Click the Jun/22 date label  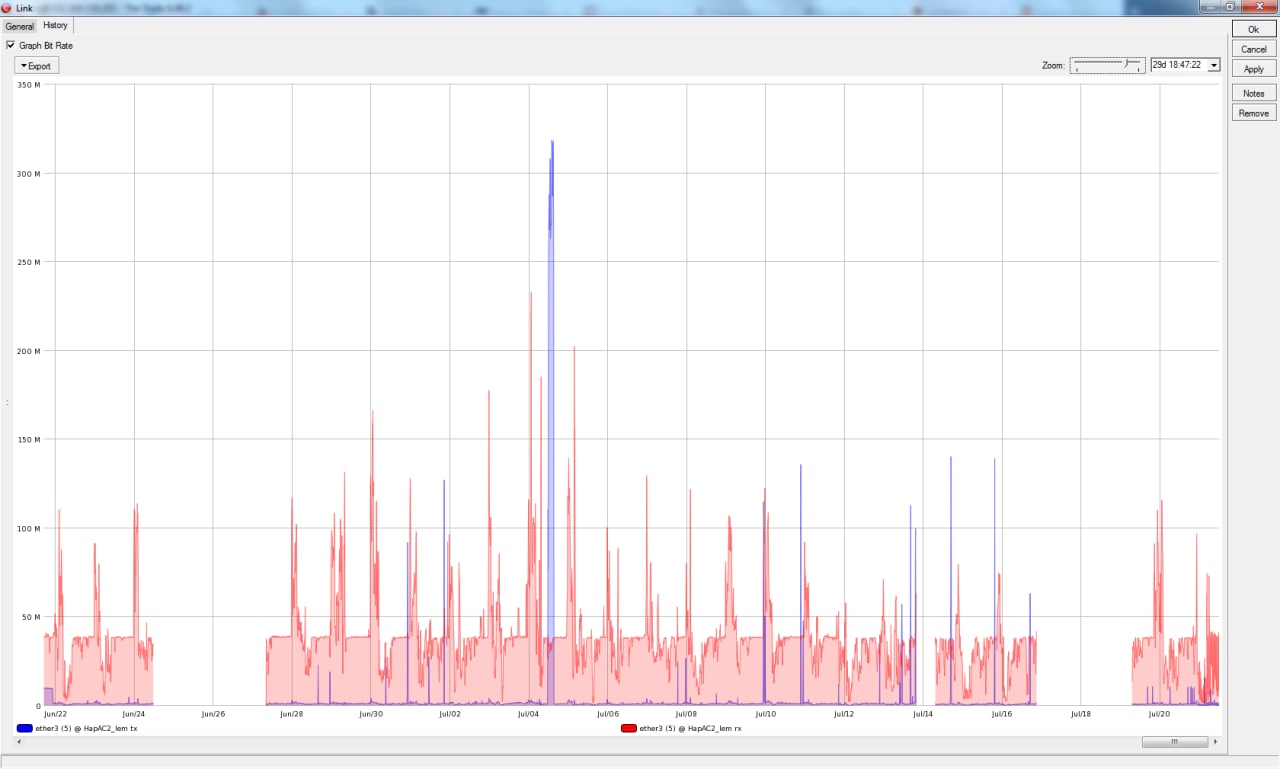[55, 714]
